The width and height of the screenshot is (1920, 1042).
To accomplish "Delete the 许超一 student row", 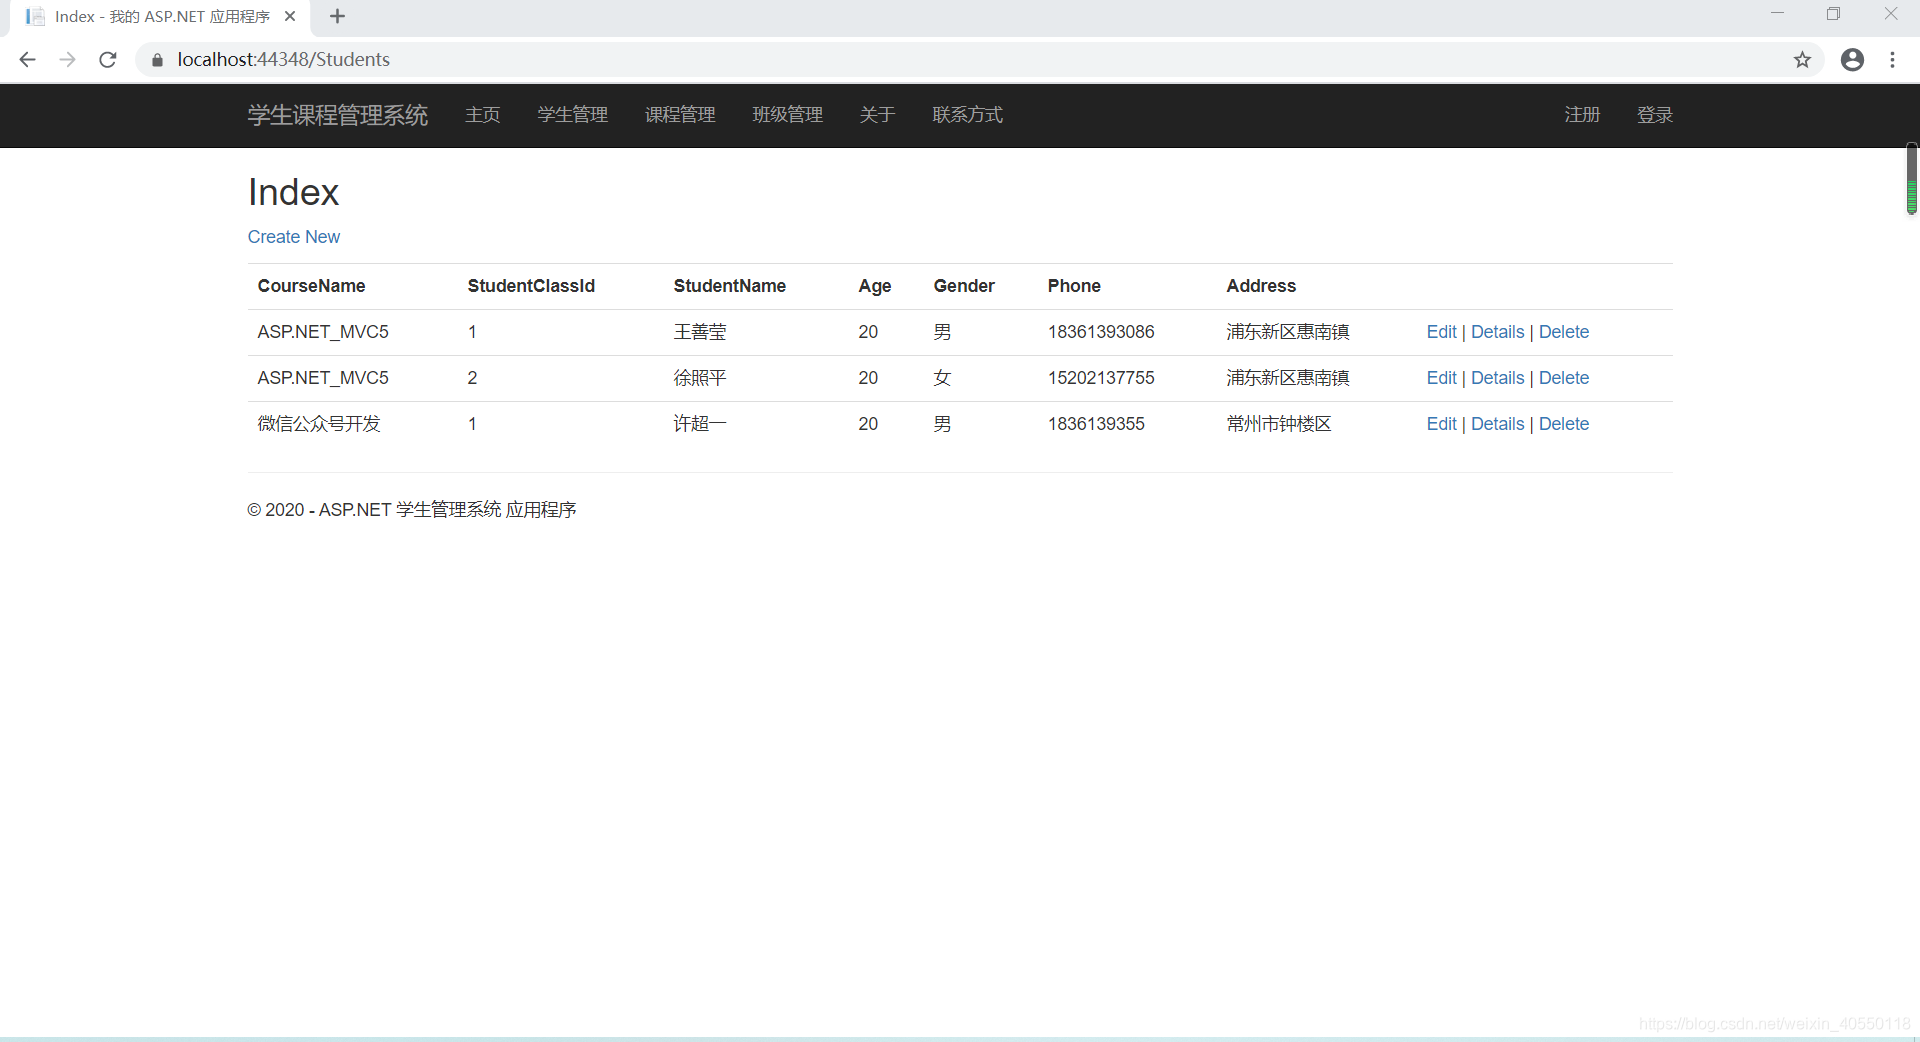I will 1564,424.
